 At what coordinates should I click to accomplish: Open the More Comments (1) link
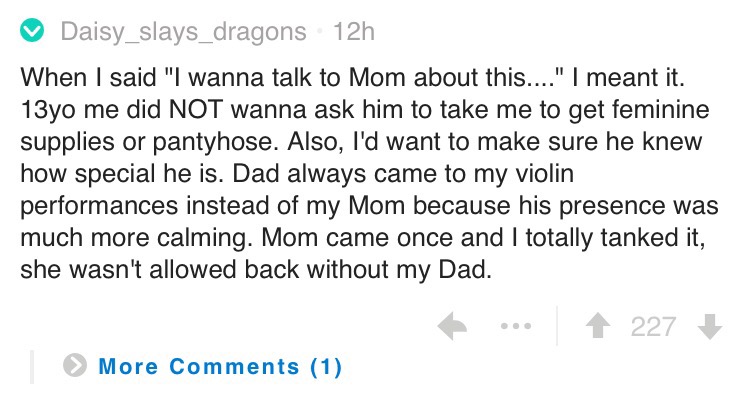point(220,367)
